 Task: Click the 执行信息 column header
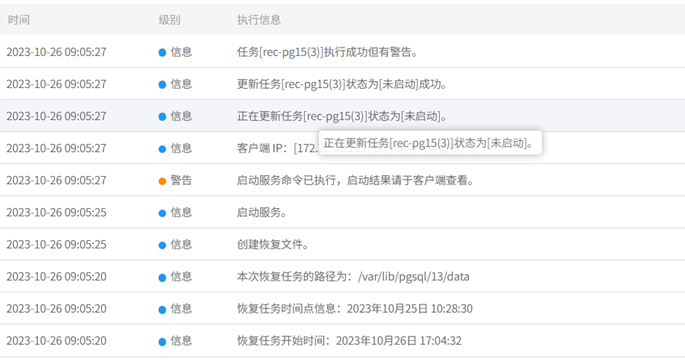pyautogui.click(x=259, y=20)
